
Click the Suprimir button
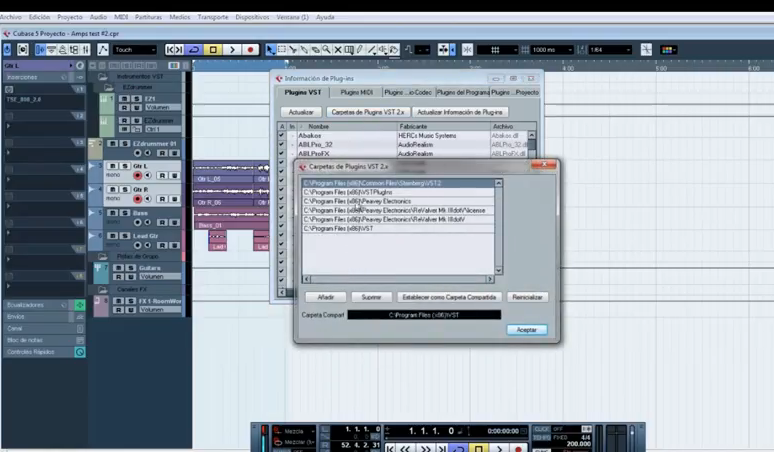tap(371, 297)
